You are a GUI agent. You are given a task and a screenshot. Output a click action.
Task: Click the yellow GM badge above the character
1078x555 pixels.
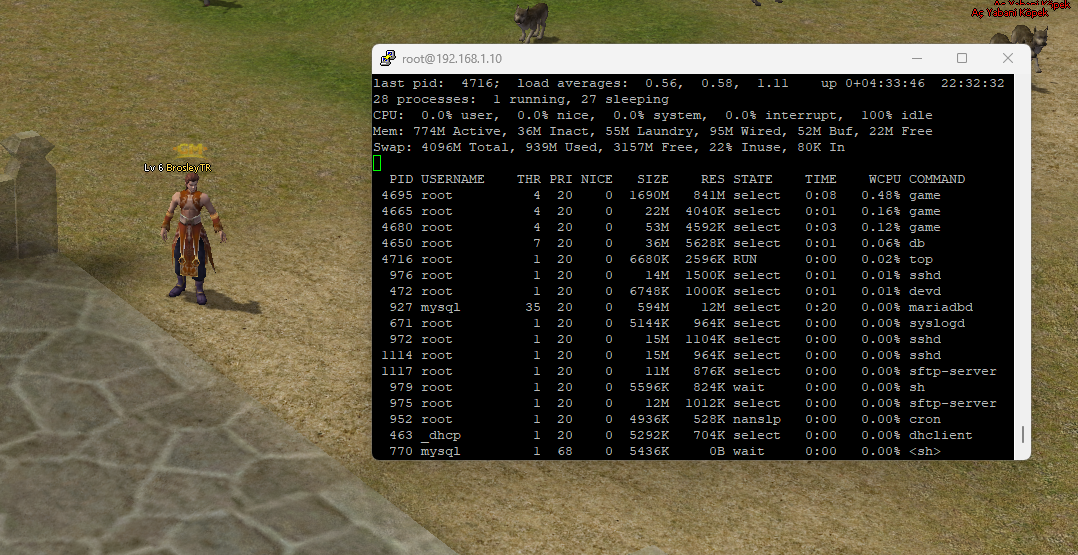tap(189, 151)
